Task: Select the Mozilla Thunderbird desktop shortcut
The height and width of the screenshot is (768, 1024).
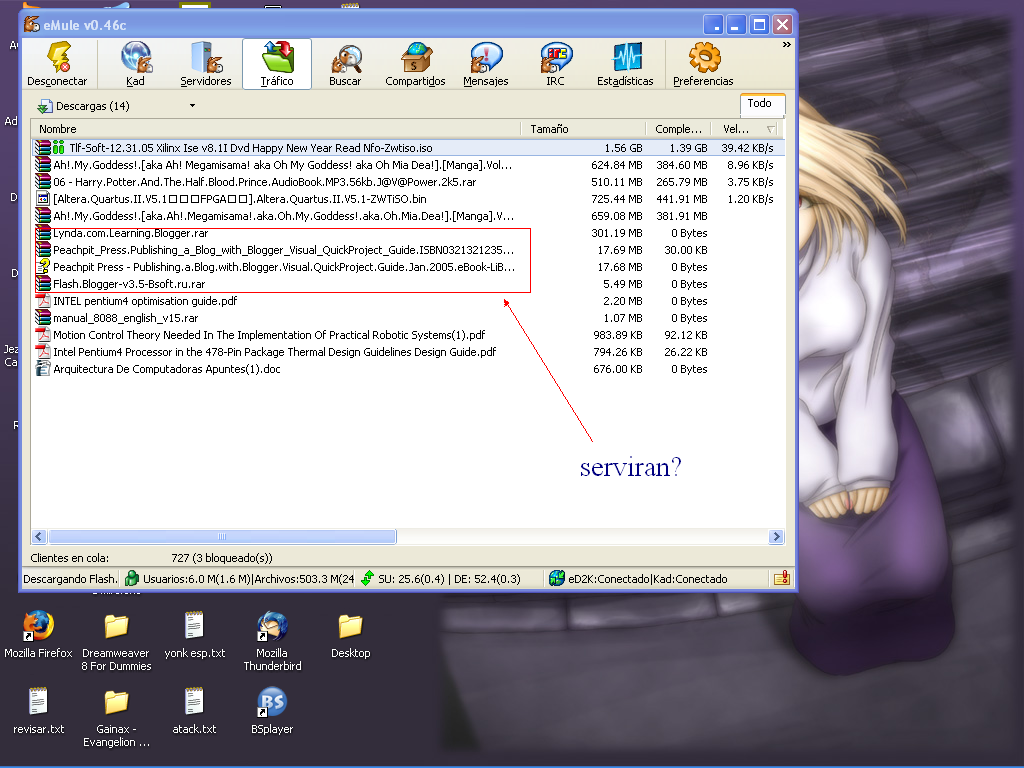Action: tap(272, 641)
